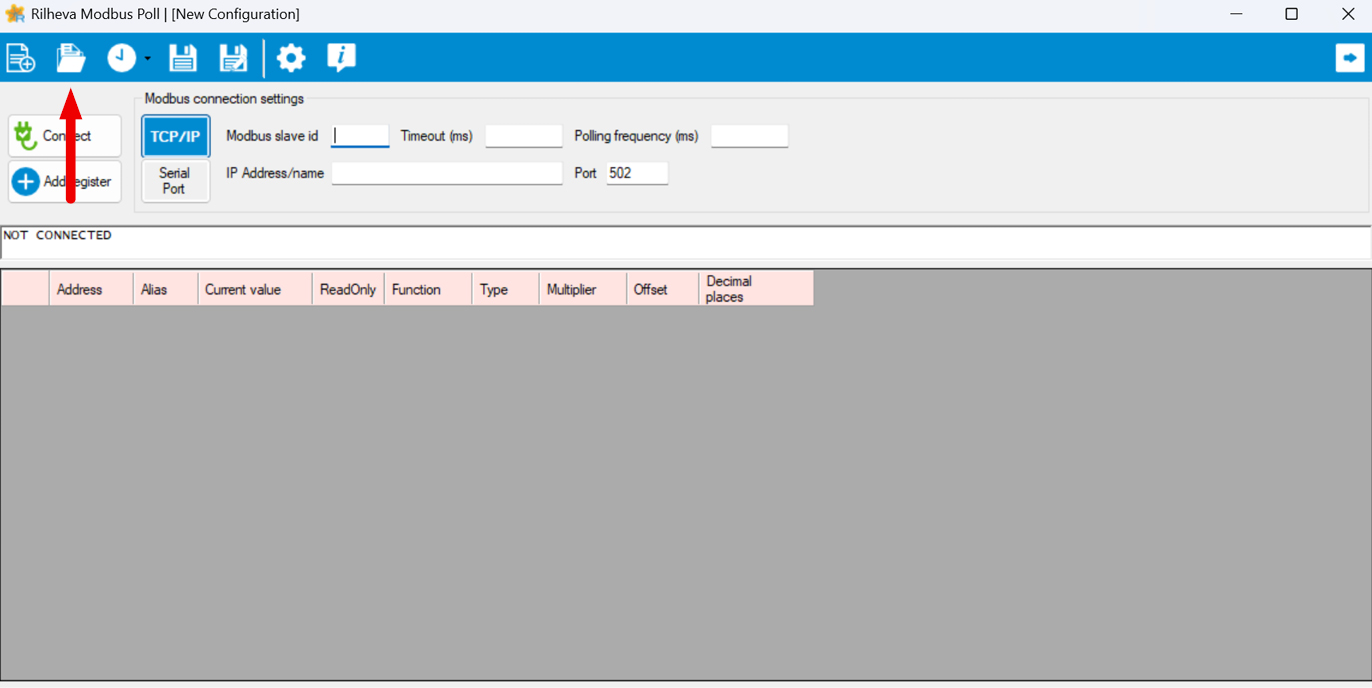Click the Rilheva app icon in title bar

point(15,14)
